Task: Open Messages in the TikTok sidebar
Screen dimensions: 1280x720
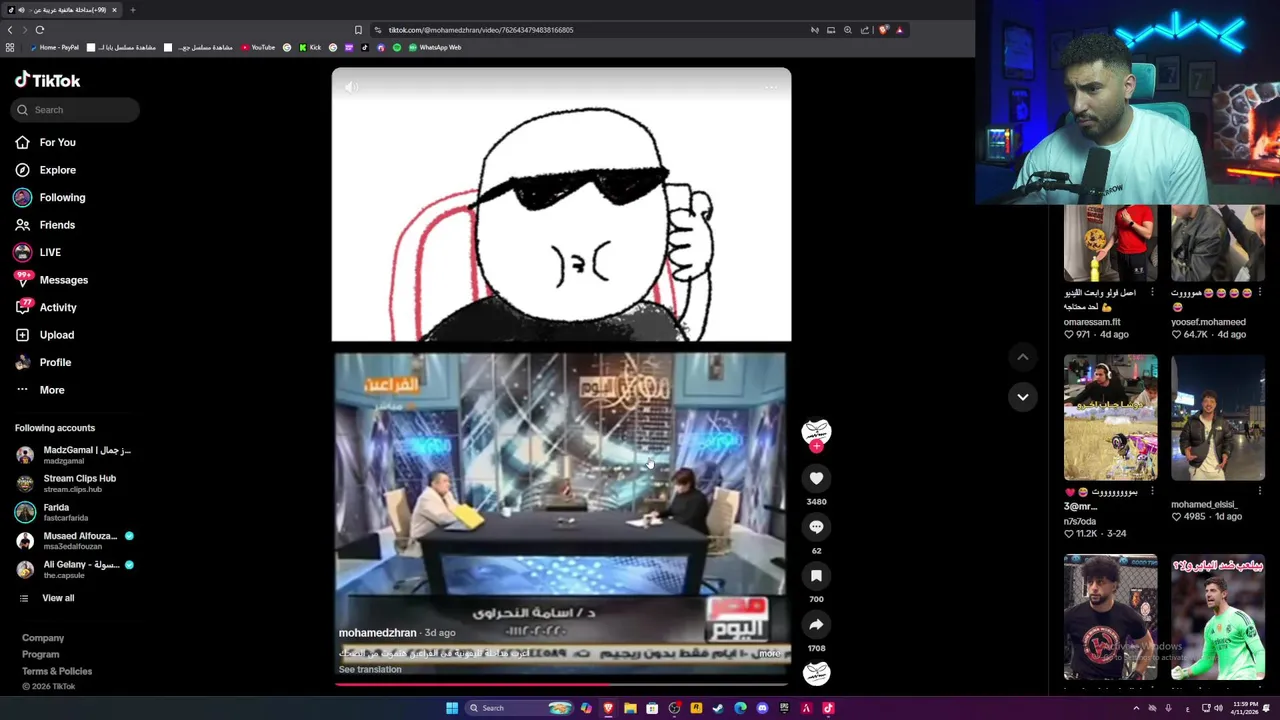Action: (51, 280)
